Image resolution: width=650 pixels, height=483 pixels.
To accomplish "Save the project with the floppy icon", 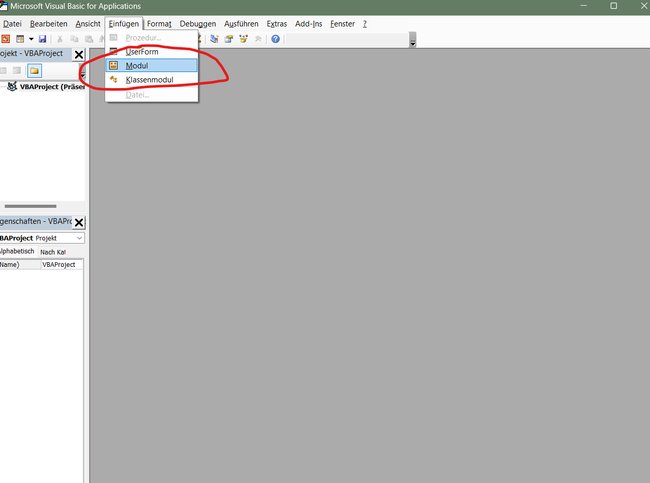I will pyautogui.click(x=42, y=39).
